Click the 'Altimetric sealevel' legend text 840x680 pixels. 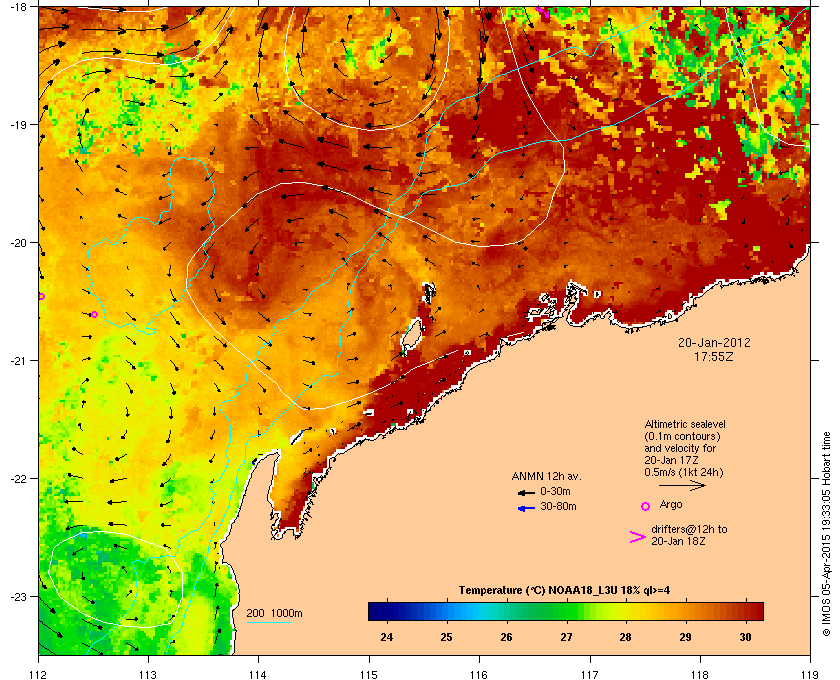coord(685,424)
